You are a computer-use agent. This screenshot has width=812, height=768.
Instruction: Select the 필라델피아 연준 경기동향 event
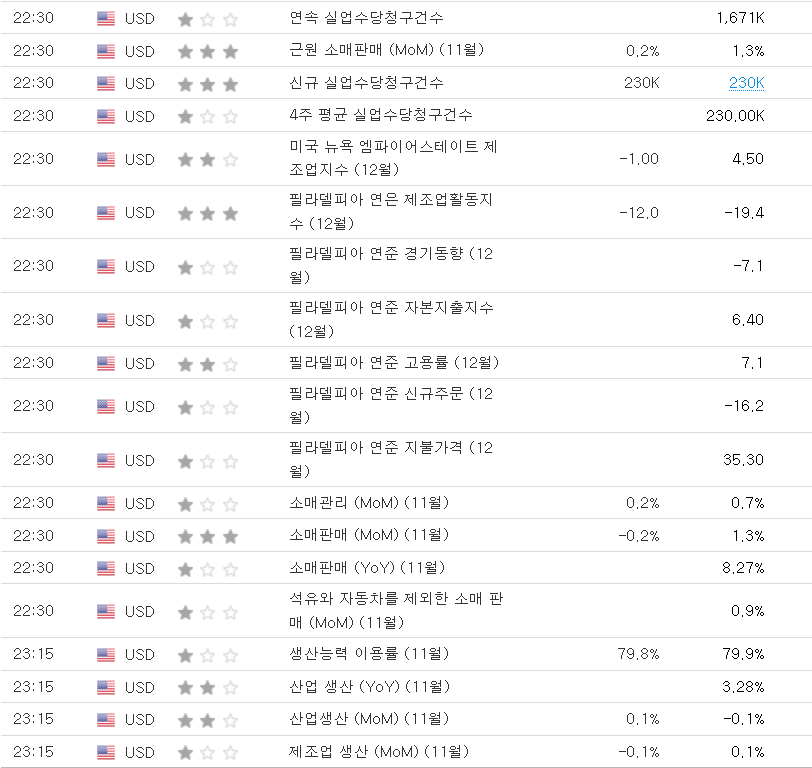click(390, 266)
